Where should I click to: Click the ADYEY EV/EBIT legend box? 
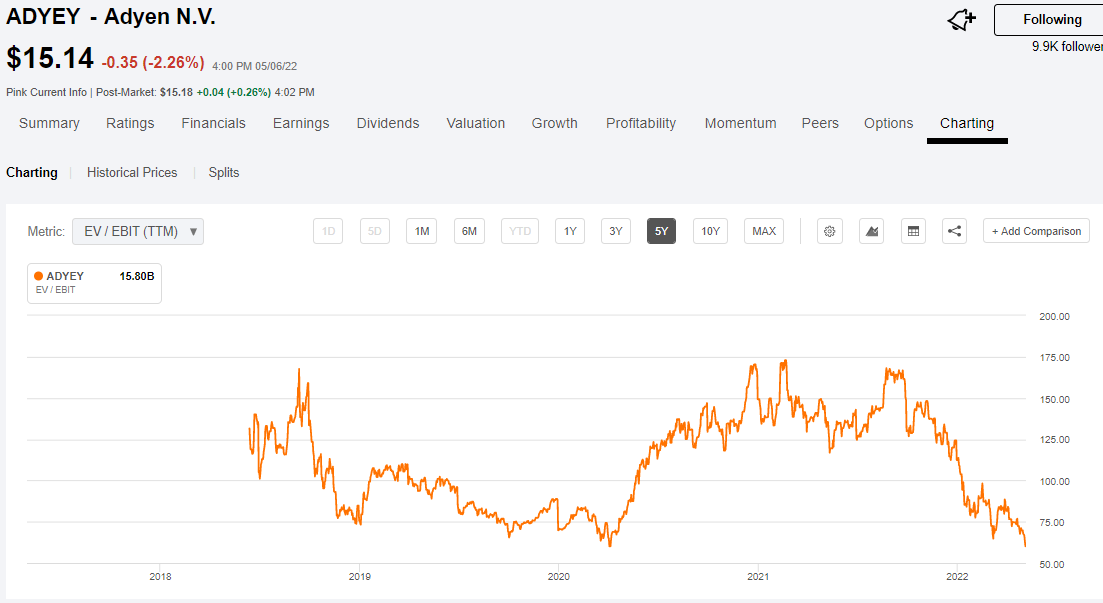point(94,282)
